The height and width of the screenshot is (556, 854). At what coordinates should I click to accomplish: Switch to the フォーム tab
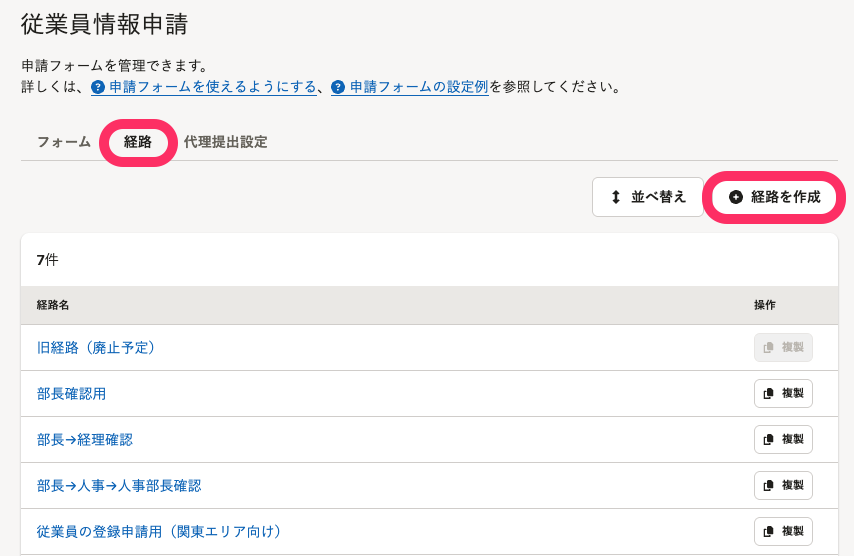tap(64, 142)
